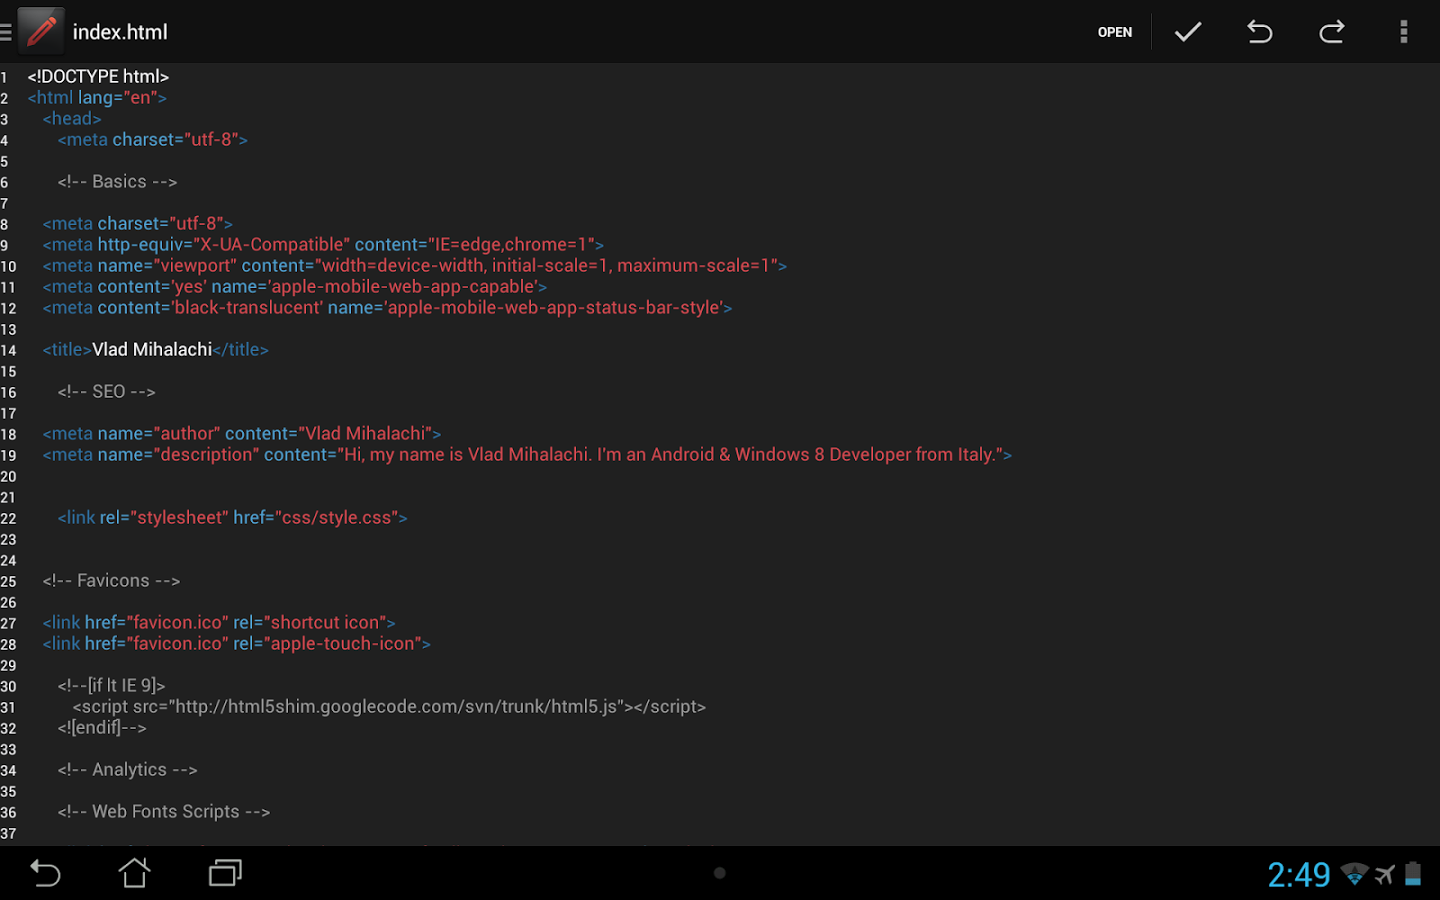Click the Web Fonts Scripts comment line
The width and height of the screenshot is (1440, 900).
164,811
